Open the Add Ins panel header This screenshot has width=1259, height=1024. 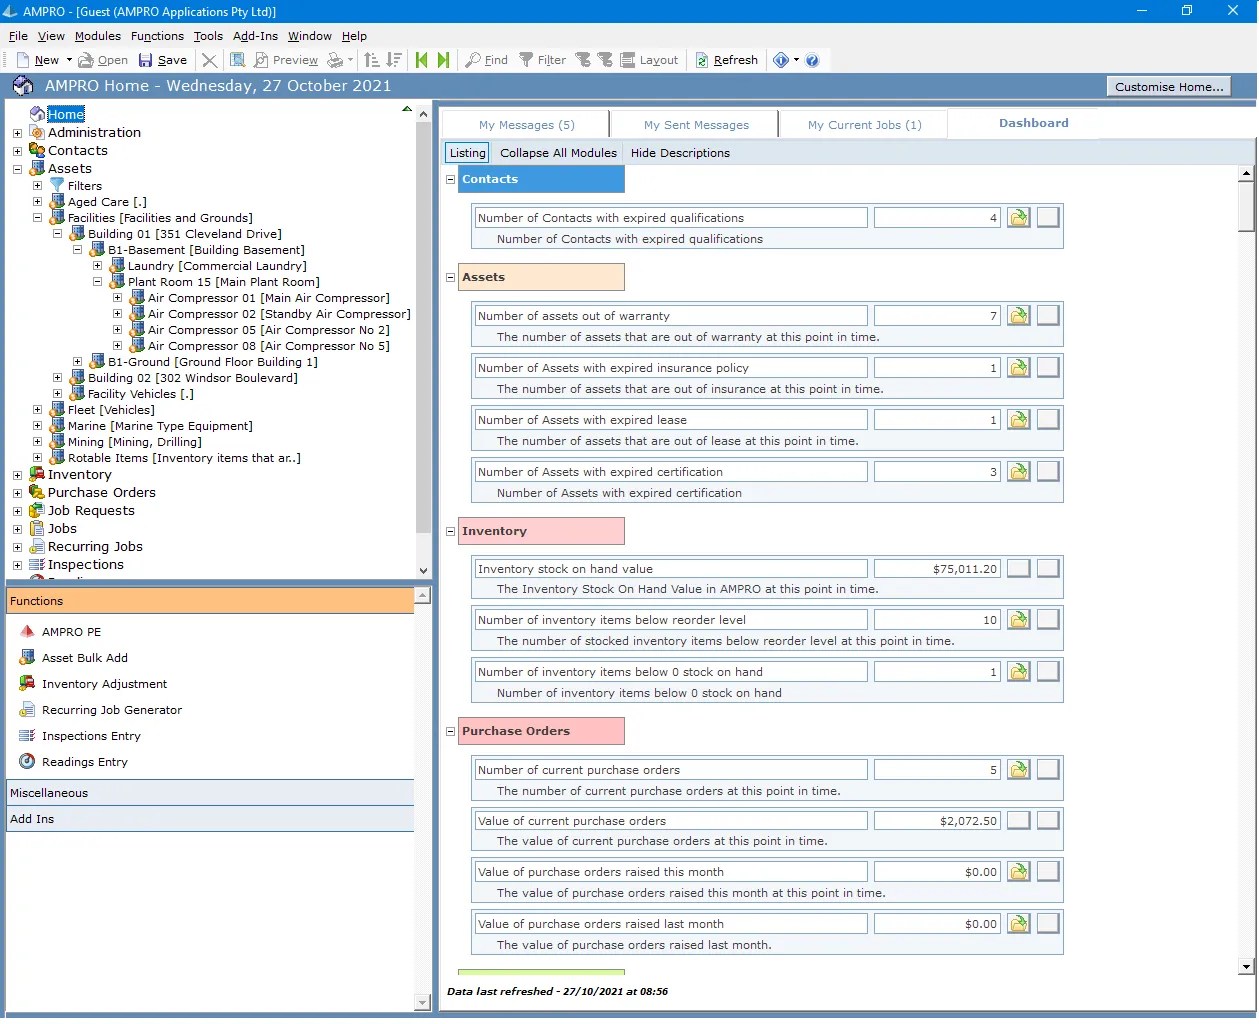(210, 819)
